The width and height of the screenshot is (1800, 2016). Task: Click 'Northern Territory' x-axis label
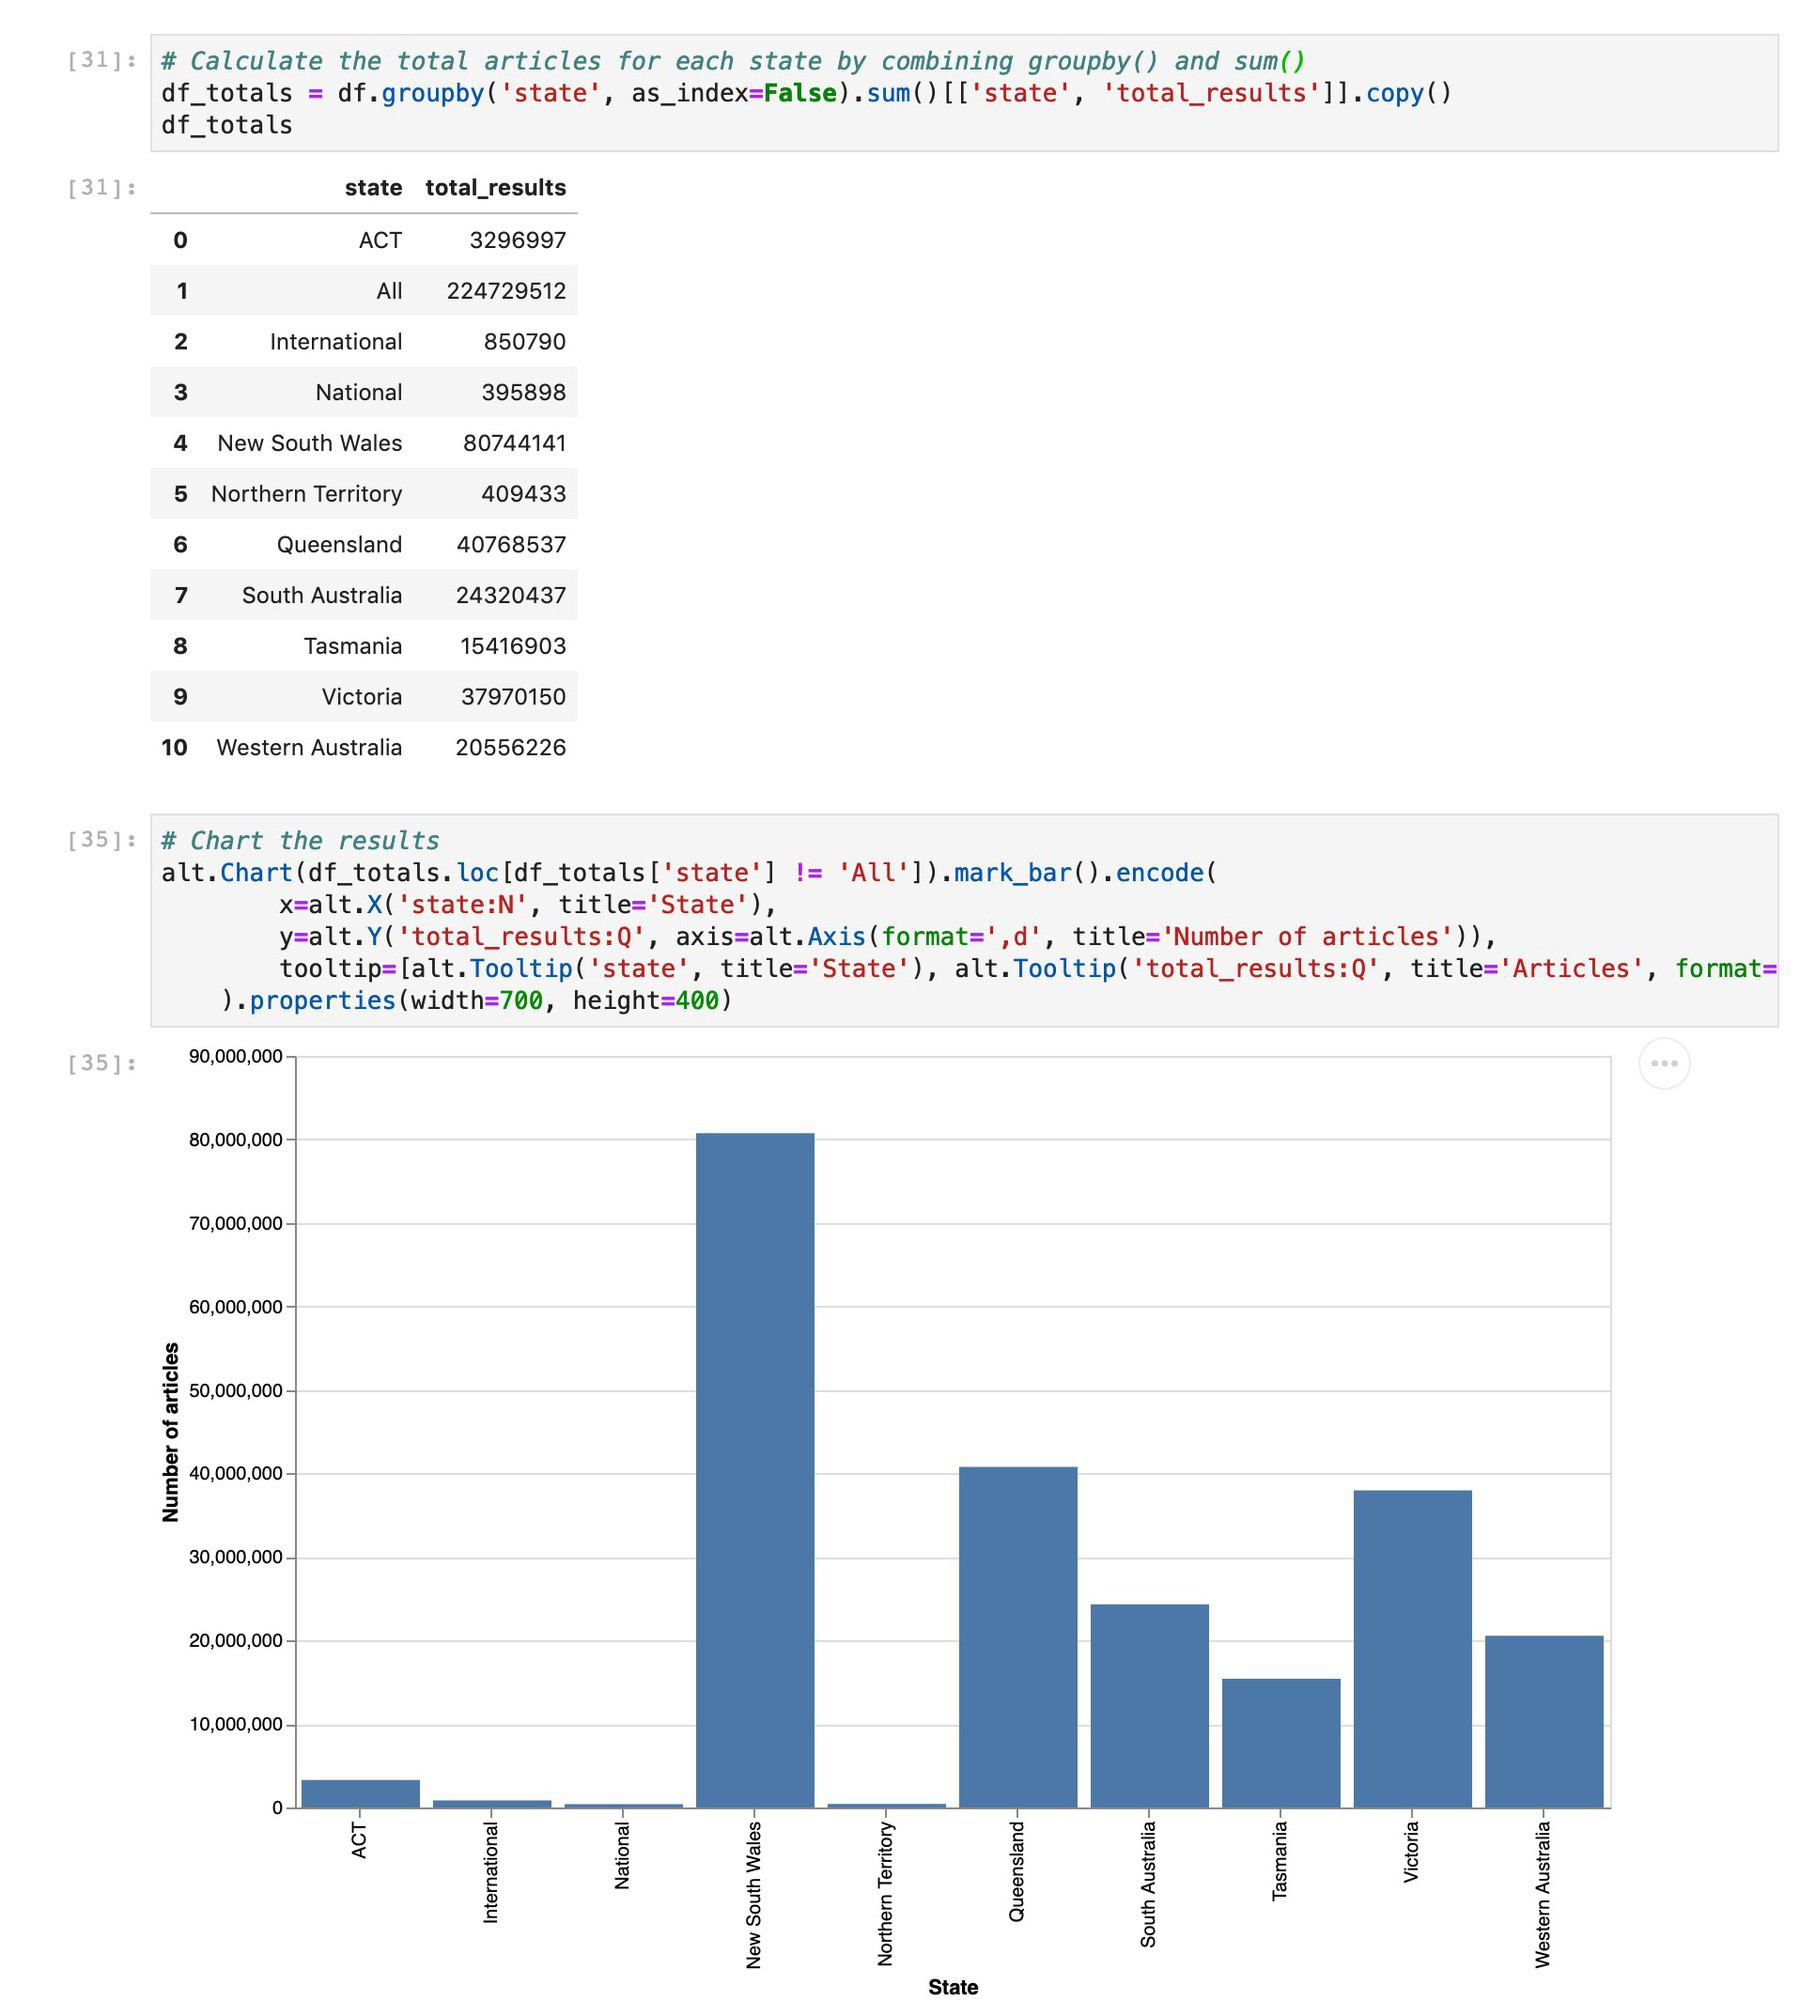(x=885, y=1894)
